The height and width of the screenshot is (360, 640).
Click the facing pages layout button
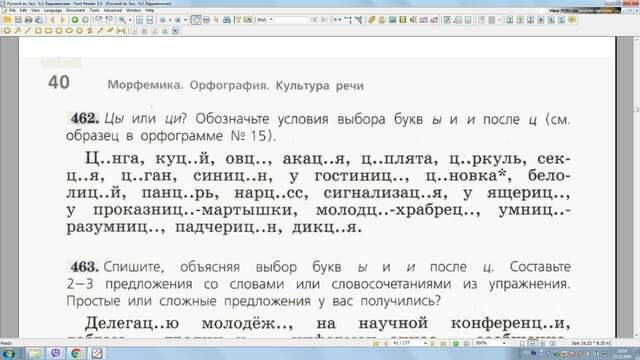(543, 344)
